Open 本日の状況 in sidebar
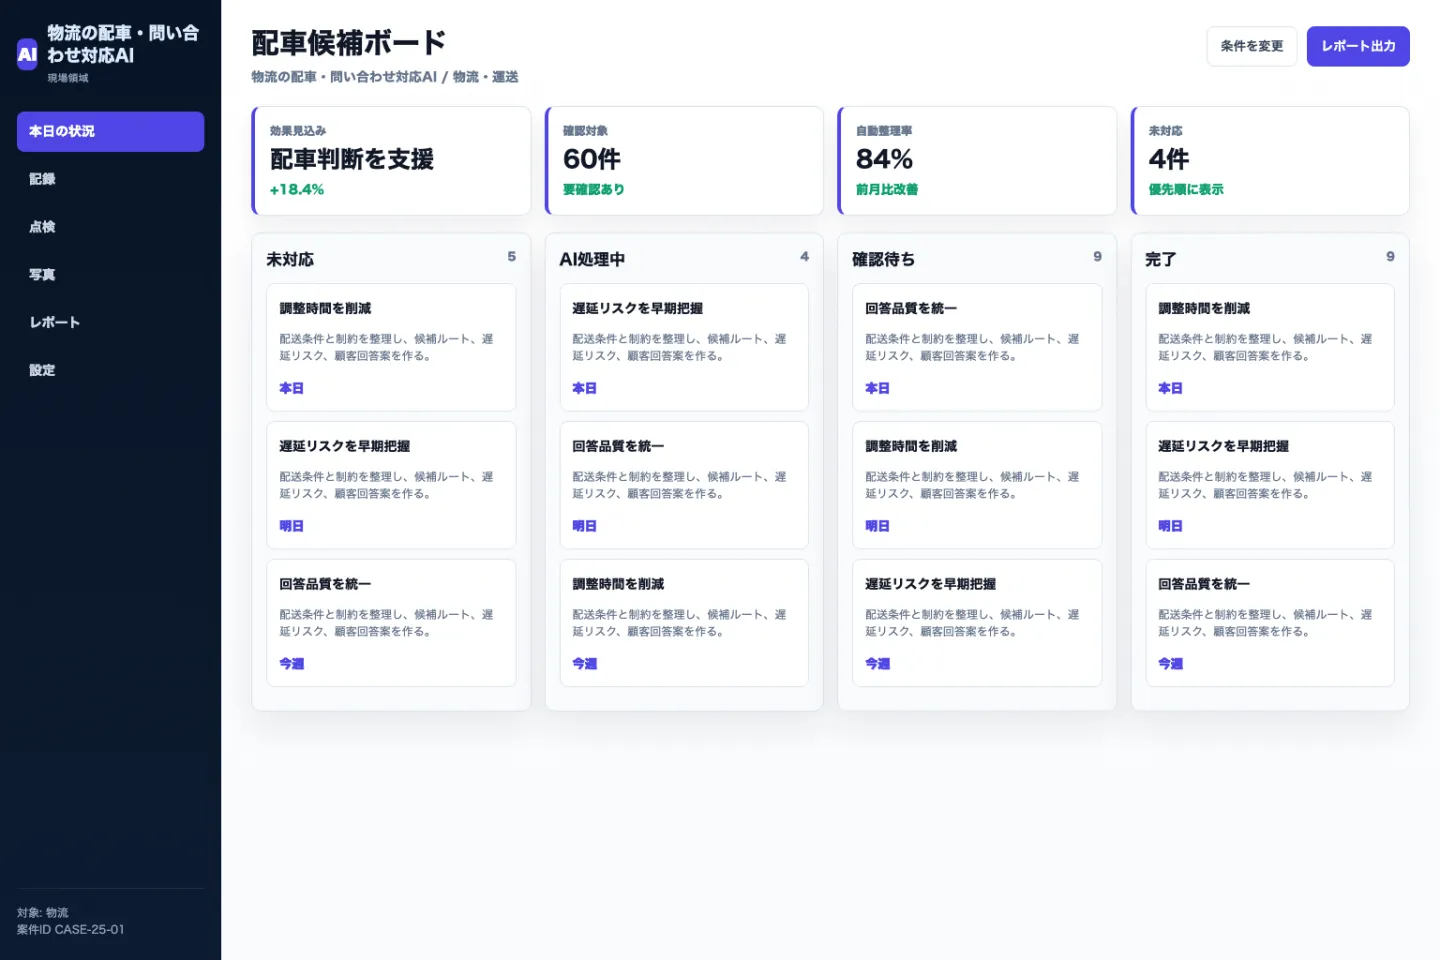This screenshot has width=1440, height=960. pyautogui.click(x=110, y=131)
